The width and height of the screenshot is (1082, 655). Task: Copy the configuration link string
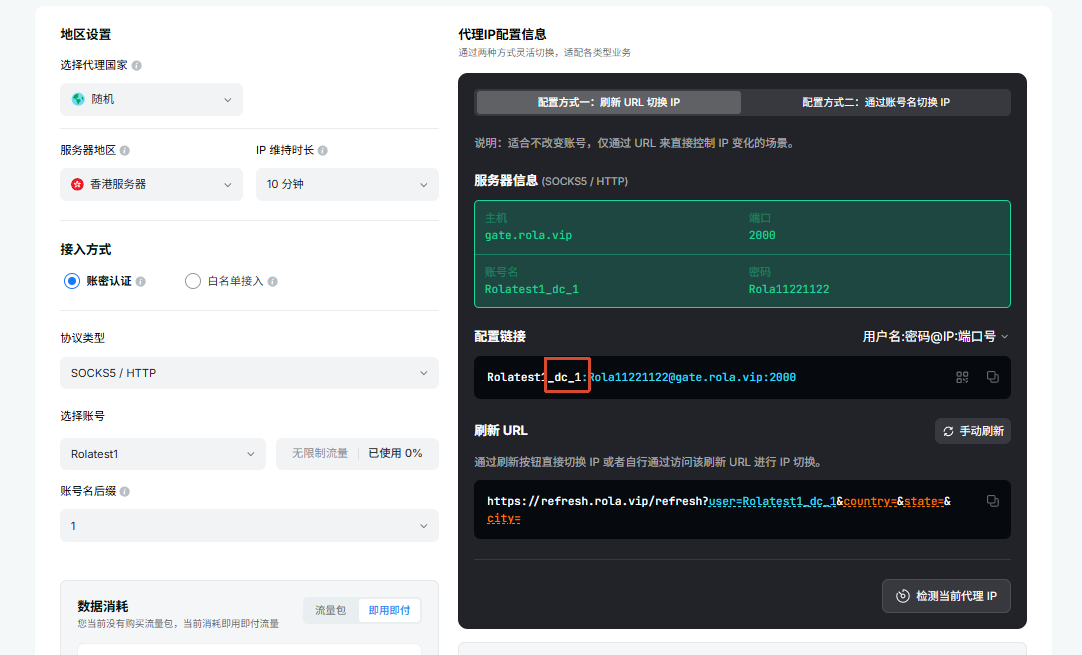[x=992, y=377]
